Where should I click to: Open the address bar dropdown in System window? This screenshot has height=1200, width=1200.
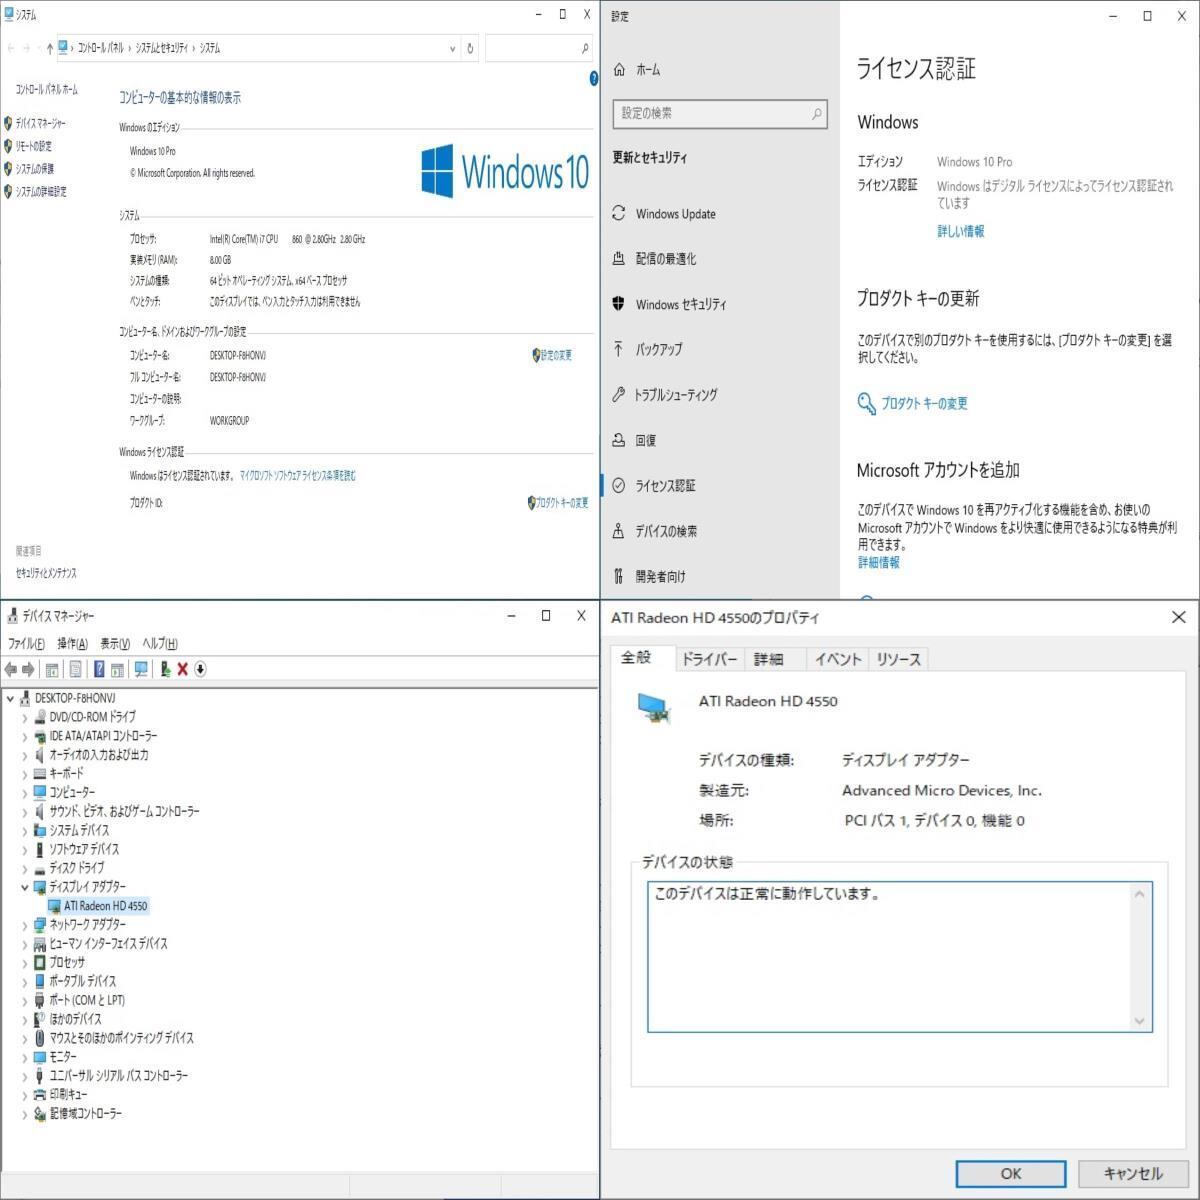click(x=452, y=48)
